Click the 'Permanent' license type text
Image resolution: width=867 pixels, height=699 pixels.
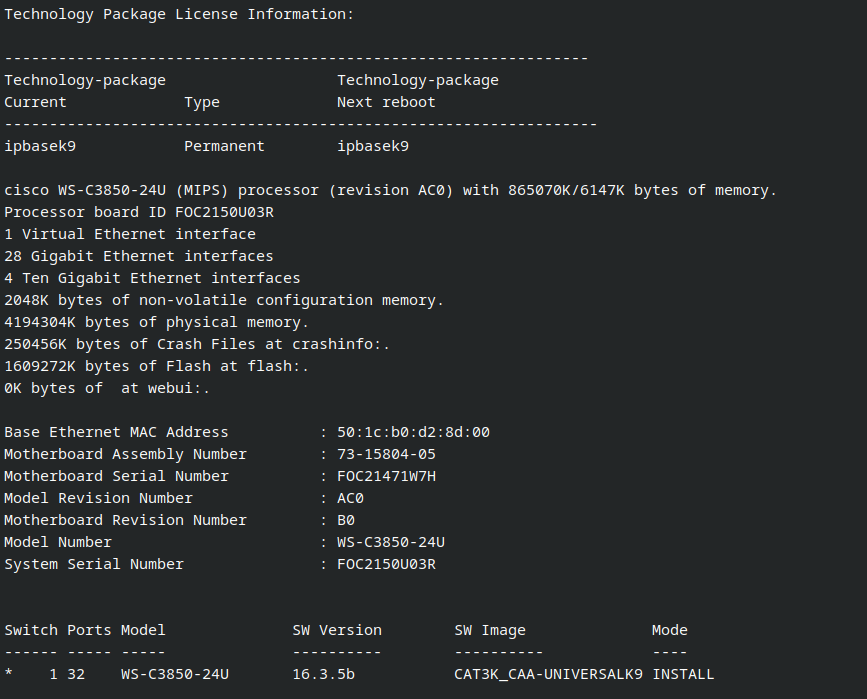[224, 146]
